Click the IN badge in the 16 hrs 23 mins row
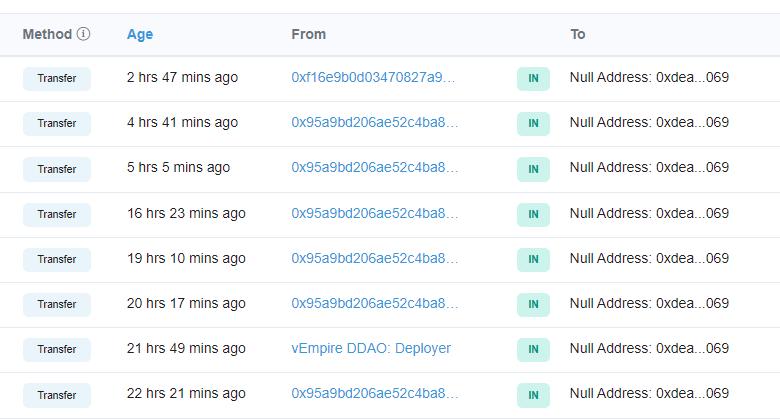780x420 pixels. [533, 214]
